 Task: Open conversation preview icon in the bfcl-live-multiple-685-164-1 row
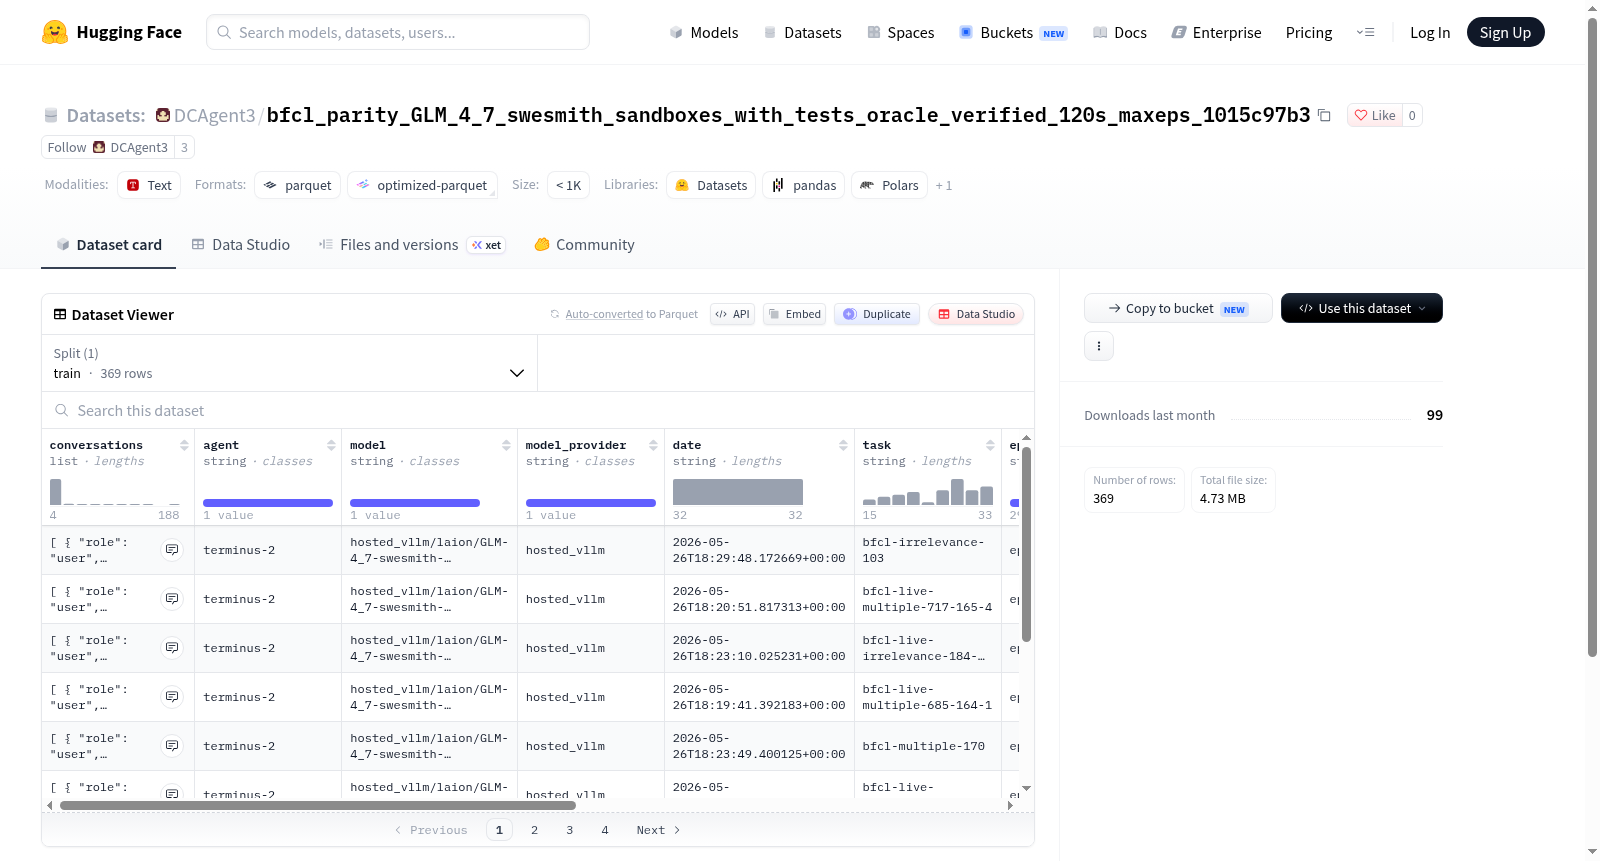[x=172, y=697]
